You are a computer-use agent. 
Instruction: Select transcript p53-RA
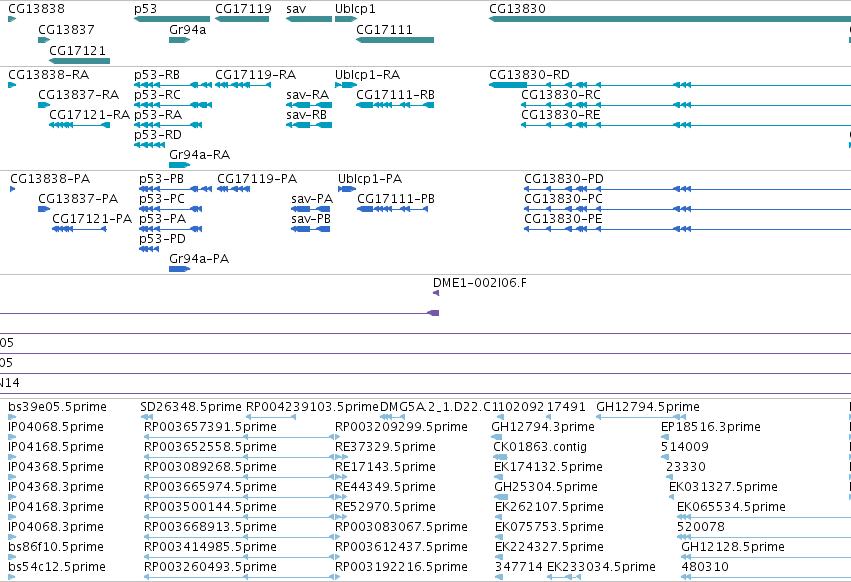tap(168, 125)
